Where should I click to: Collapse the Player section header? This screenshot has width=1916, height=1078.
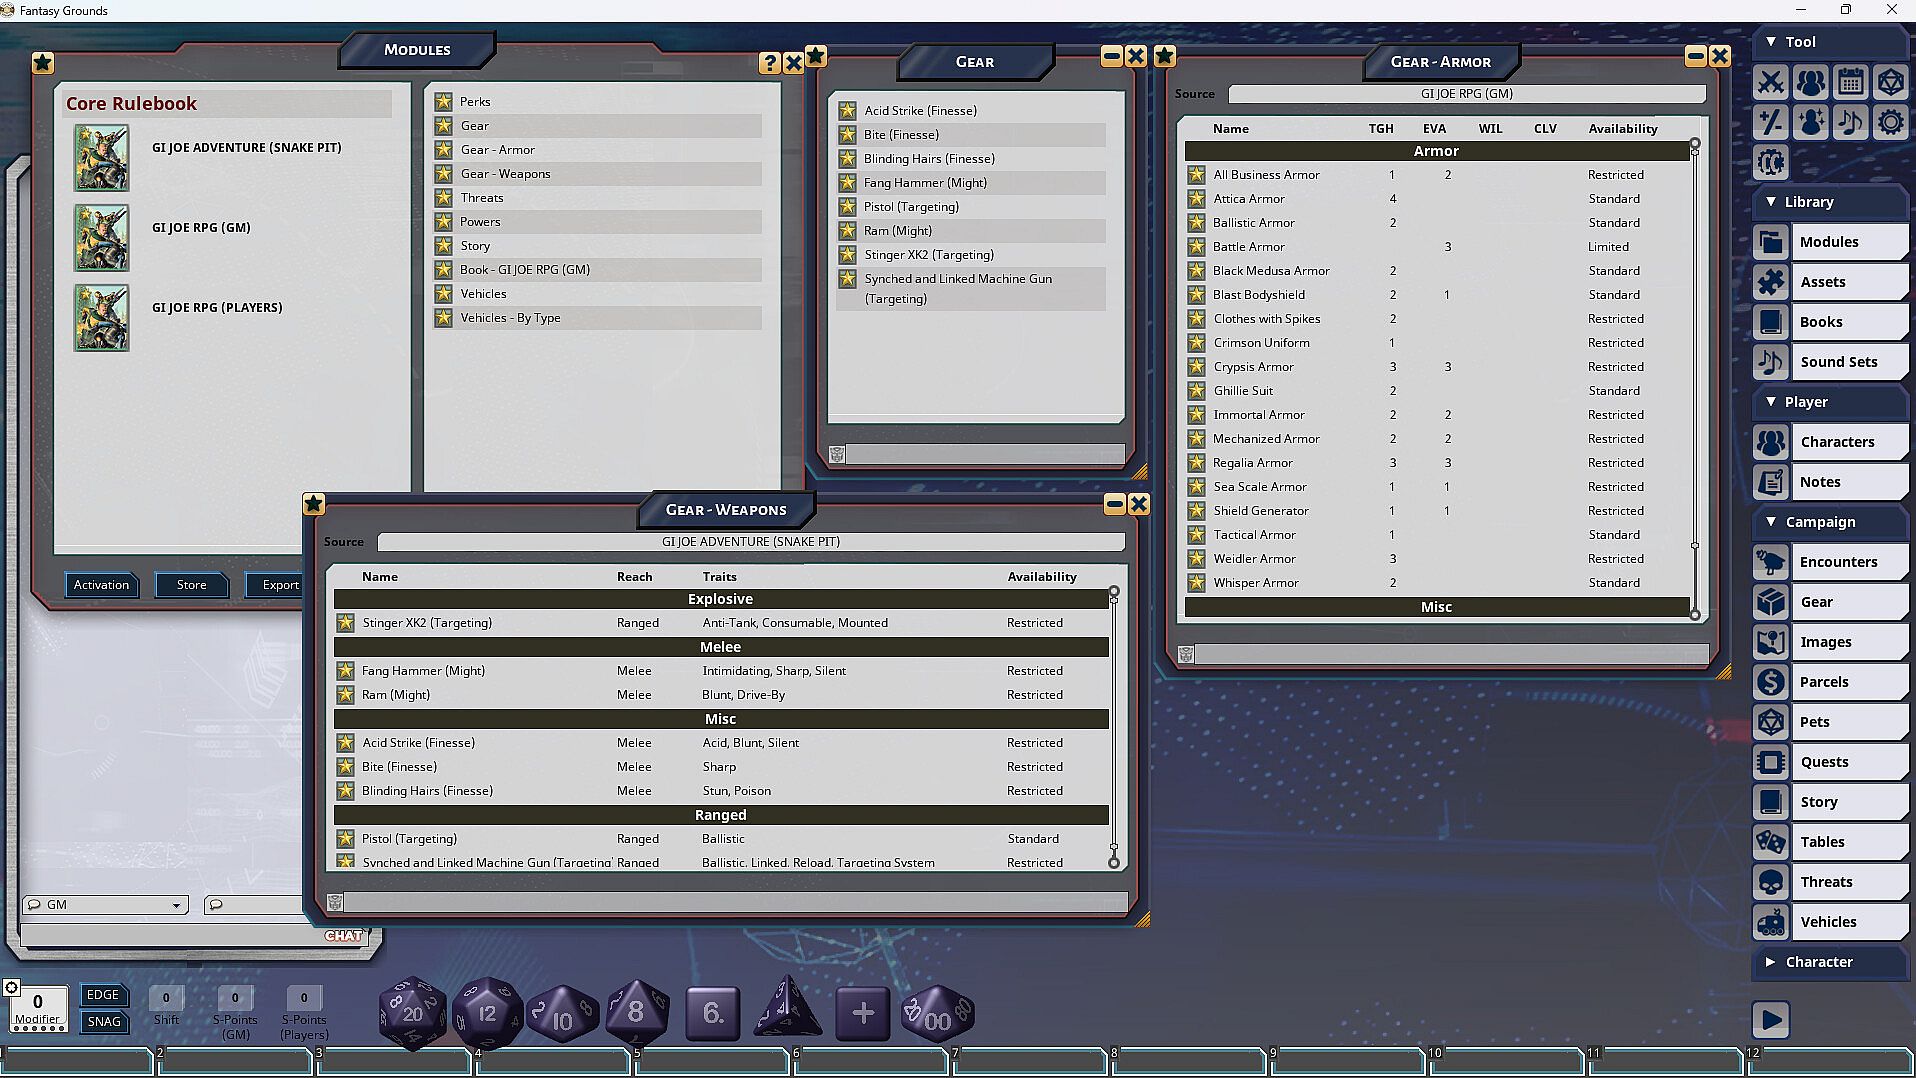[1830, 402]
